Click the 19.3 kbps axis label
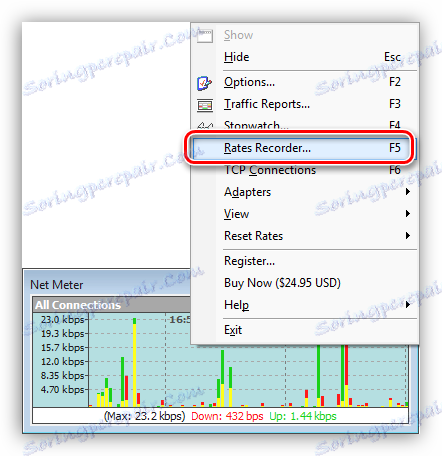The height and width of the screenshot is (456, 442). pos(62,334)
